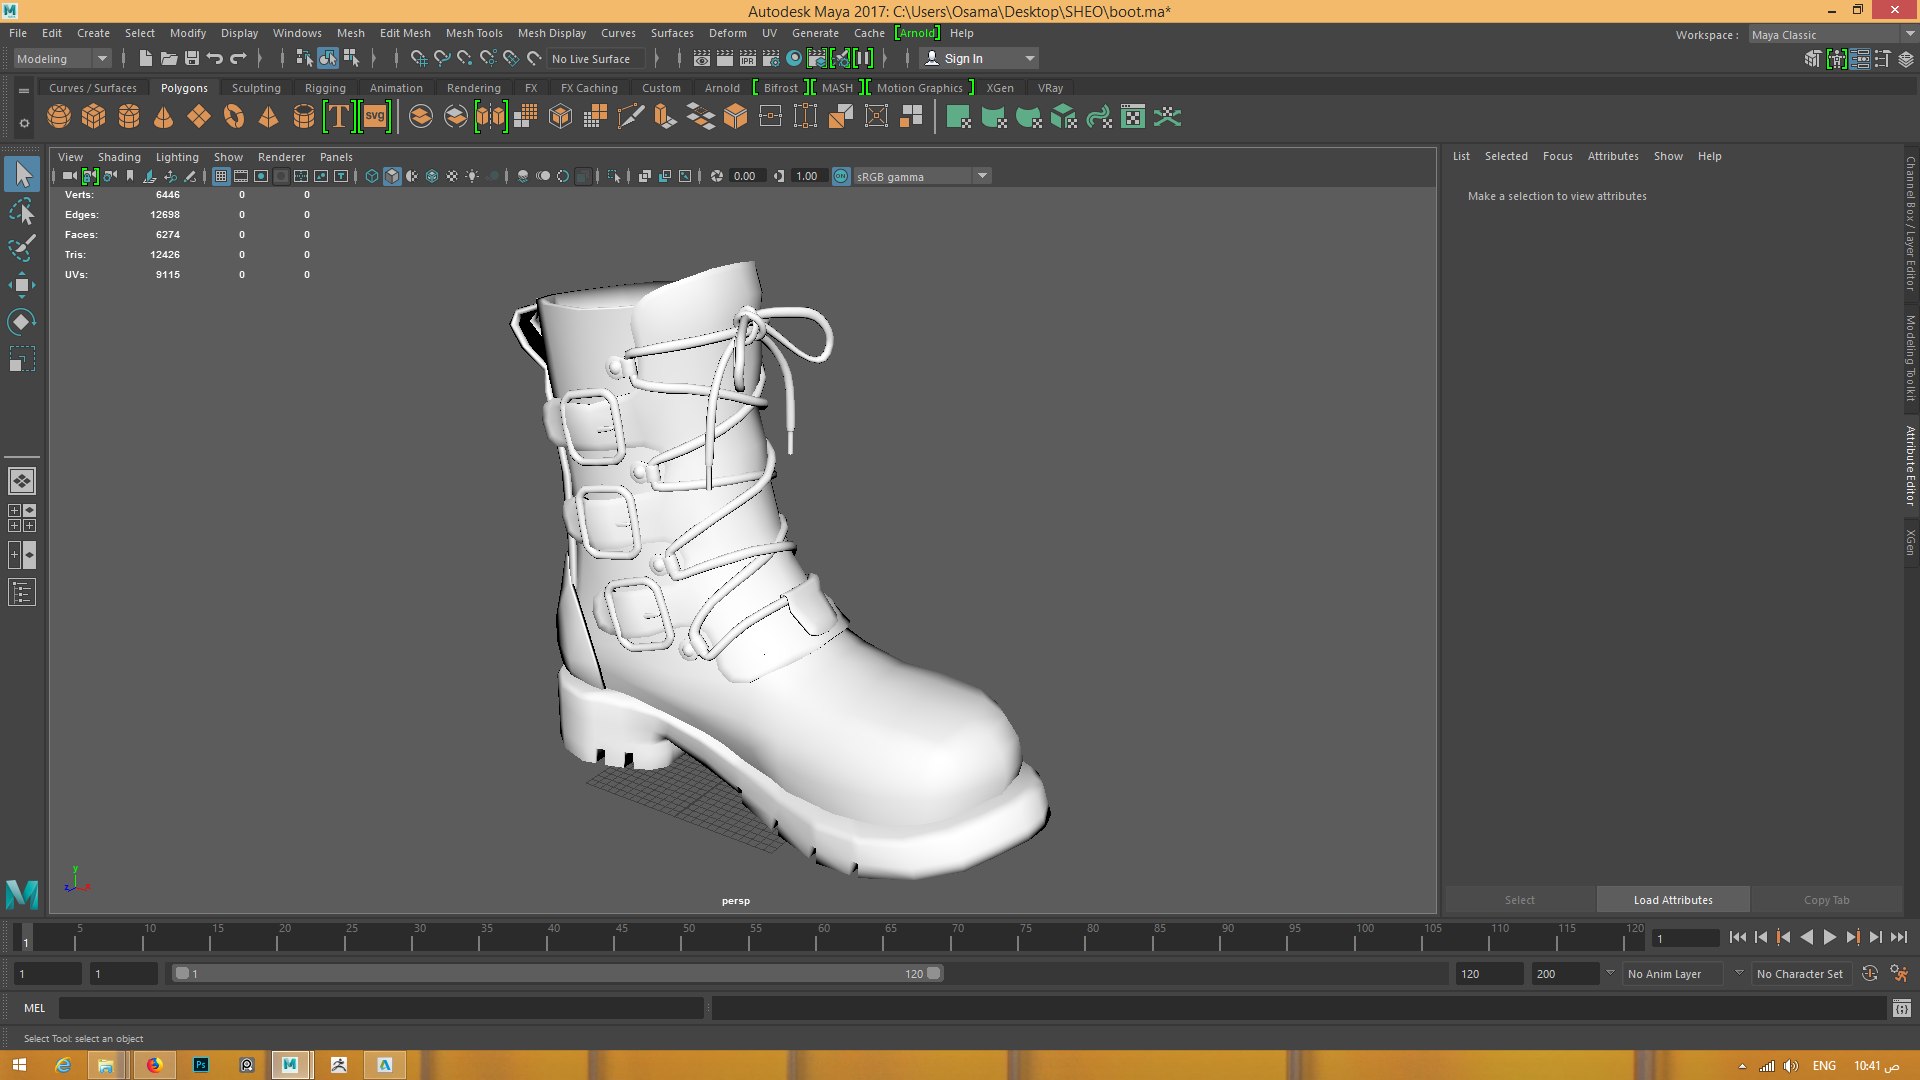The height and width of the screenshot is (1080, 1920).
Task: Toggle viewport grid display button
Action: pyautogui.click(x=221, y=176)
